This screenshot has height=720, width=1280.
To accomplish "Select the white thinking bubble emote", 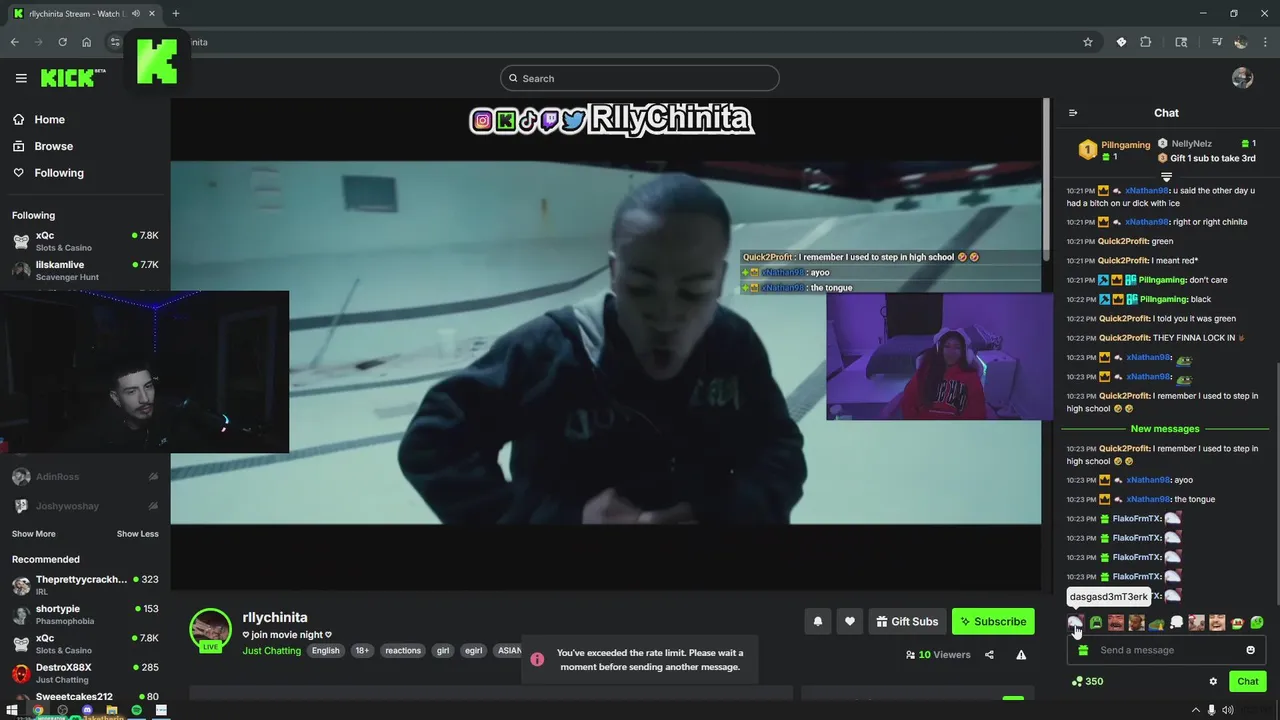I will 1177,623.
